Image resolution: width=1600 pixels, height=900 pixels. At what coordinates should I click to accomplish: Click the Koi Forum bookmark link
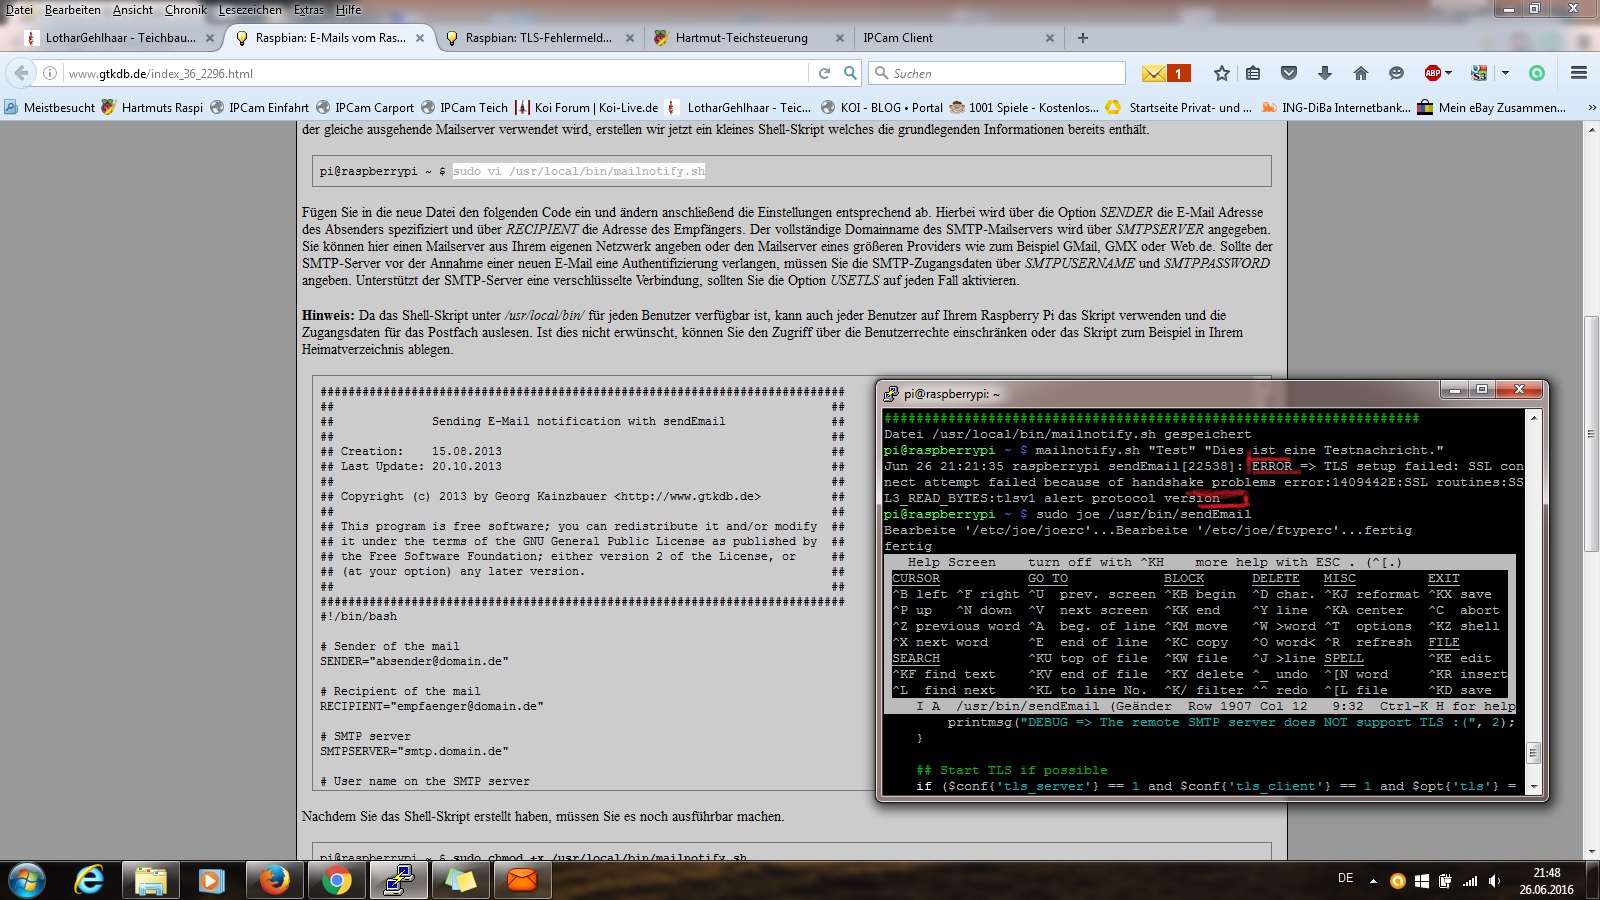click(x=595, y=107)
